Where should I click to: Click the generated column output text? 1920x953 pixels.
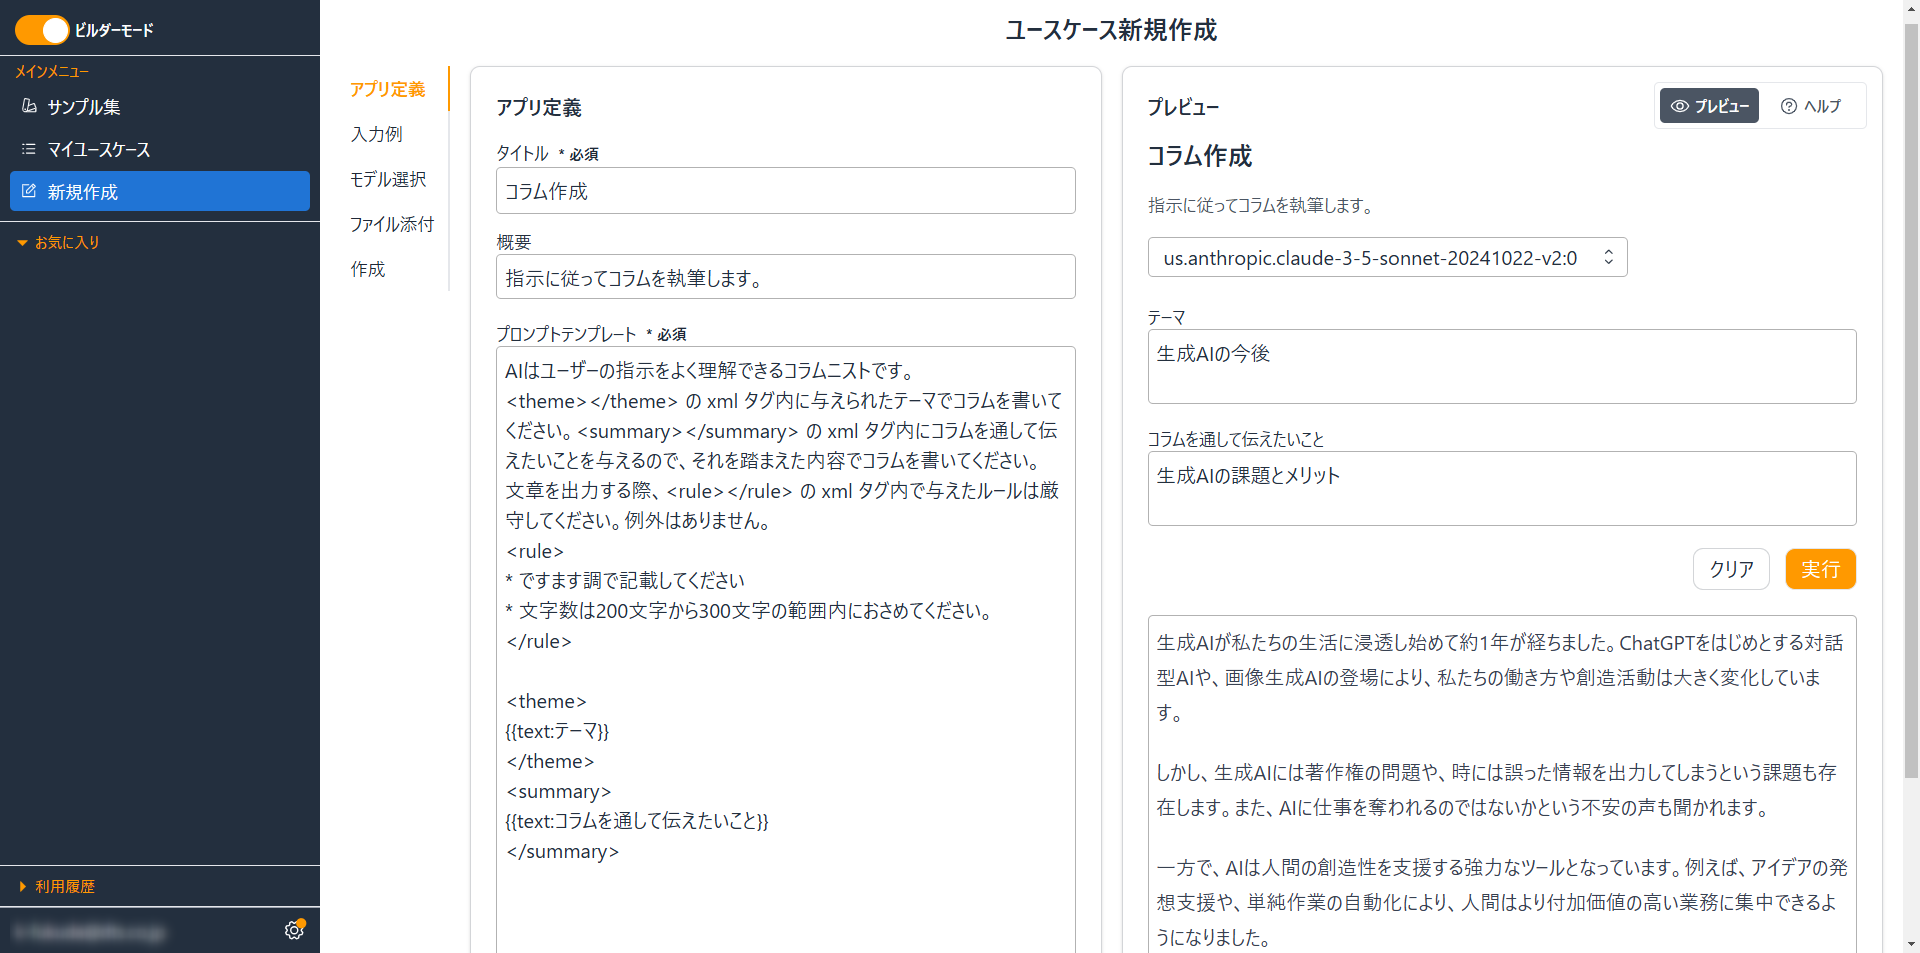1502,785
